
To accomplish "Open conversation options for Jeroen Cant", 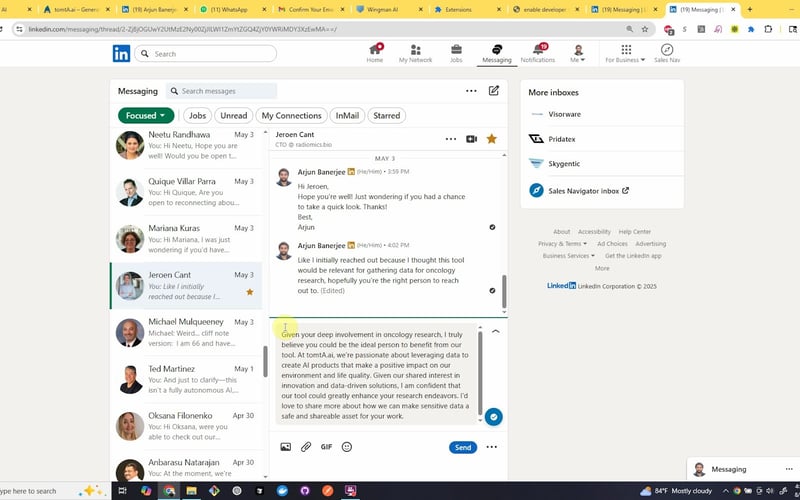I will [x=451, y=139].
